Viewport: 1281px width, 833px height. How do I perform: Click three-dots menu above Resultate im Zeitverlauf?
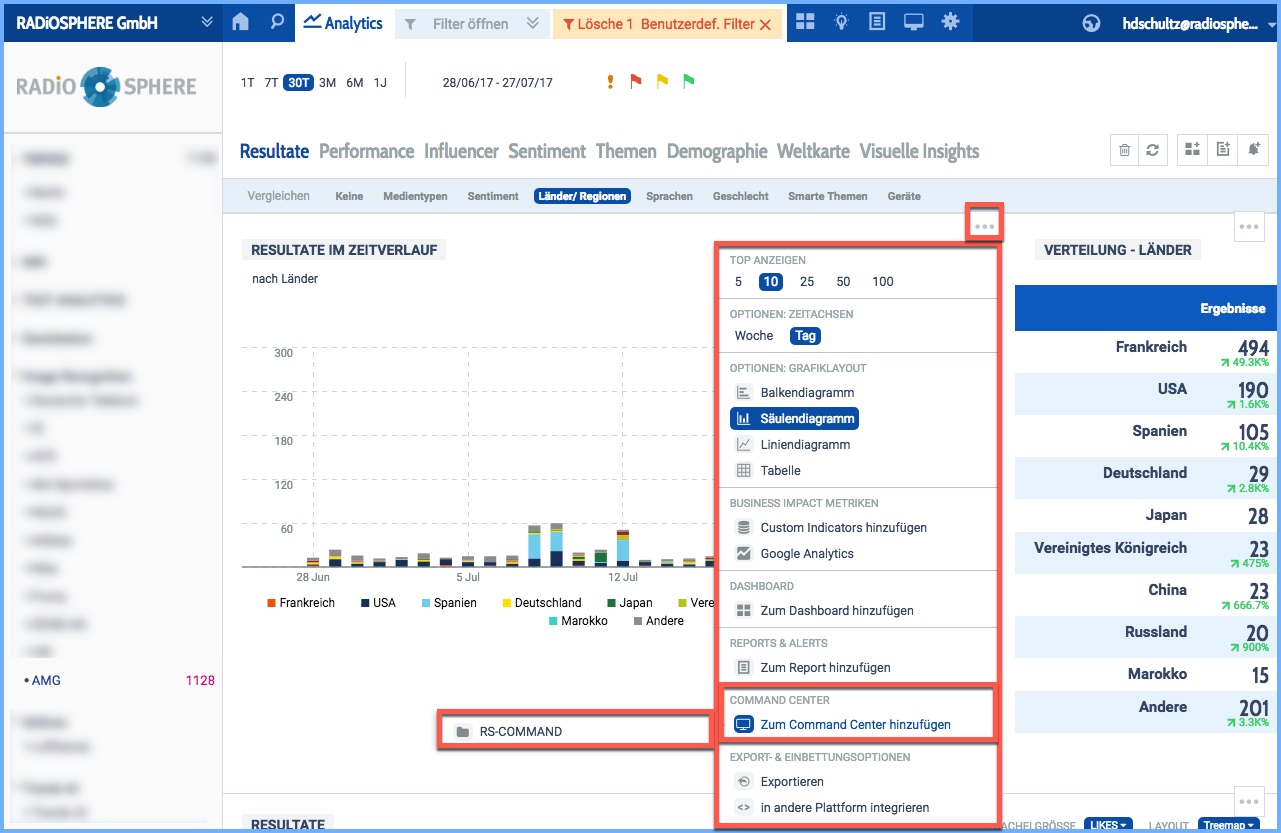(985, 226)
